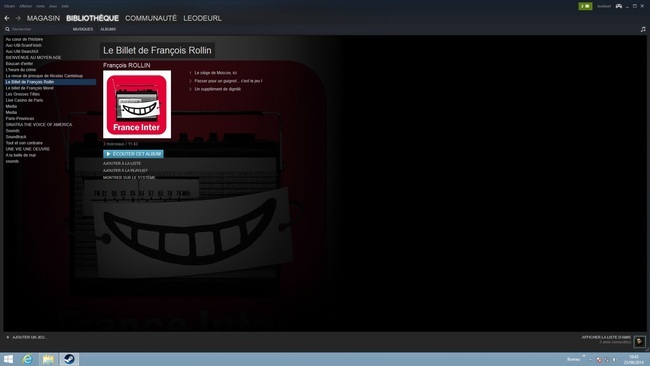This screenshot has height=366, width=650.
Task: Click the green notifications mail indicator
Action: click(585, 6)
